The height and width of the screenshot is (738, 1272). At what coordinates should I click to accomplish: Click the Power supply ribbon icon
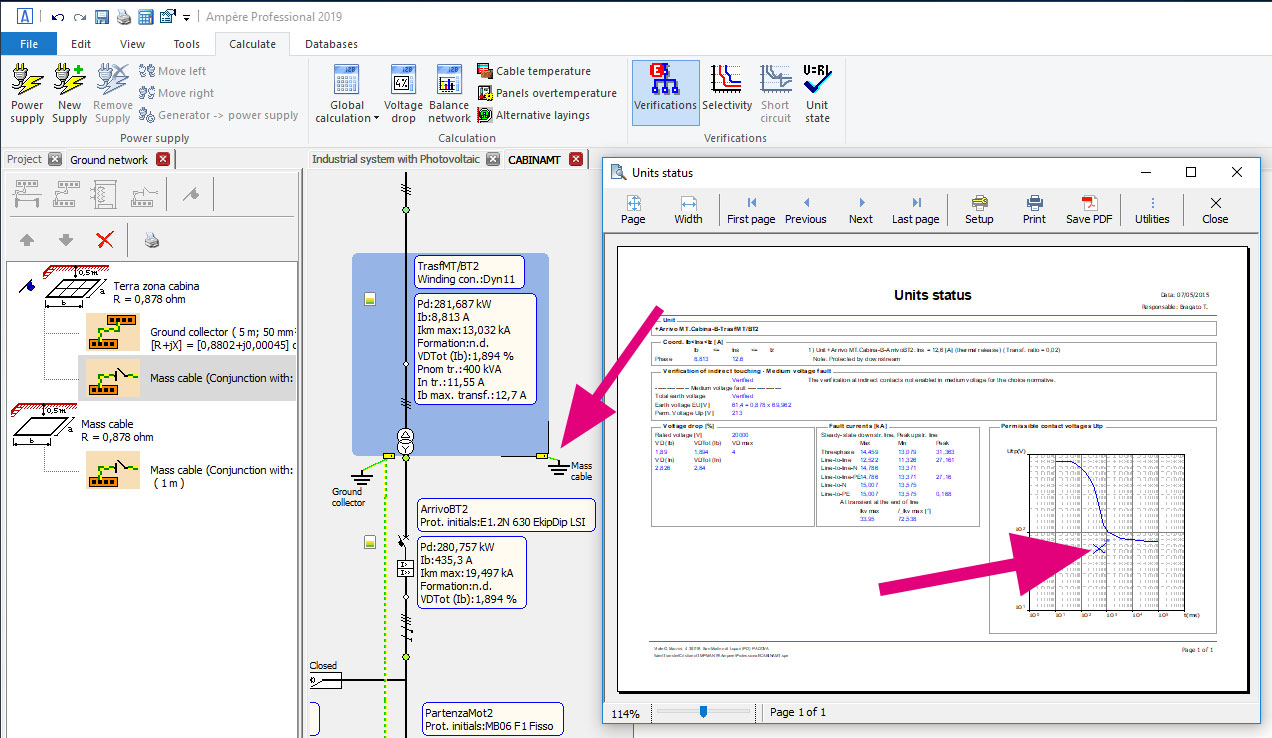tap(27, 92)
